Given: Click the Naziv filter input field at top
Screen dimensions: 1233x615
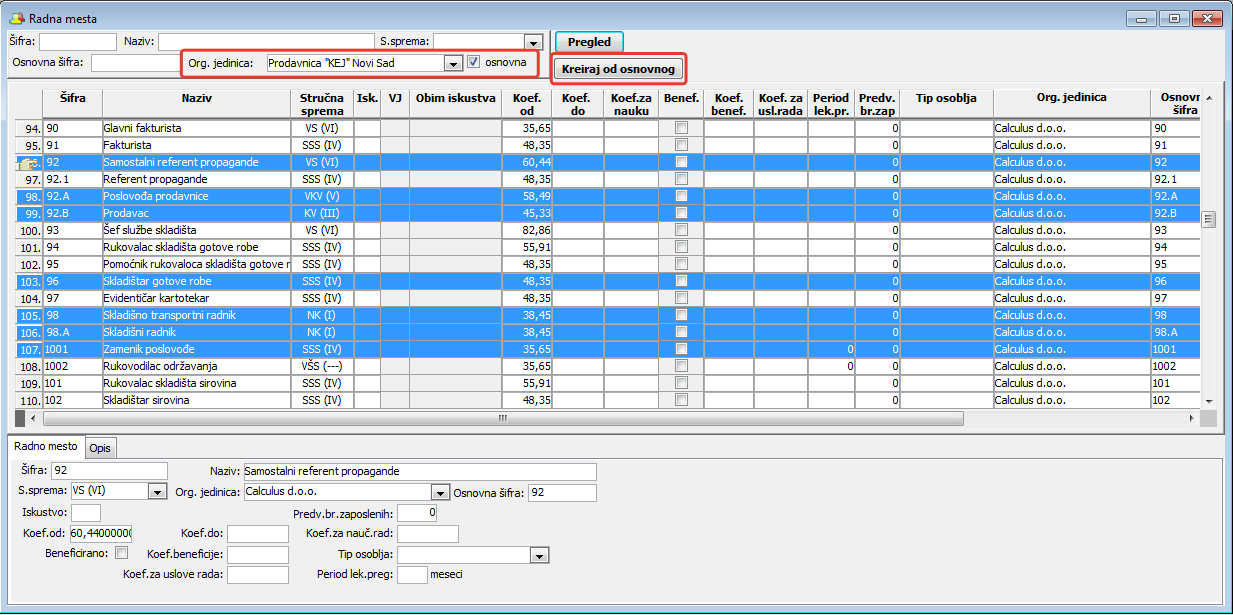Looking at the screenshot, I should (x=264, y=42).
